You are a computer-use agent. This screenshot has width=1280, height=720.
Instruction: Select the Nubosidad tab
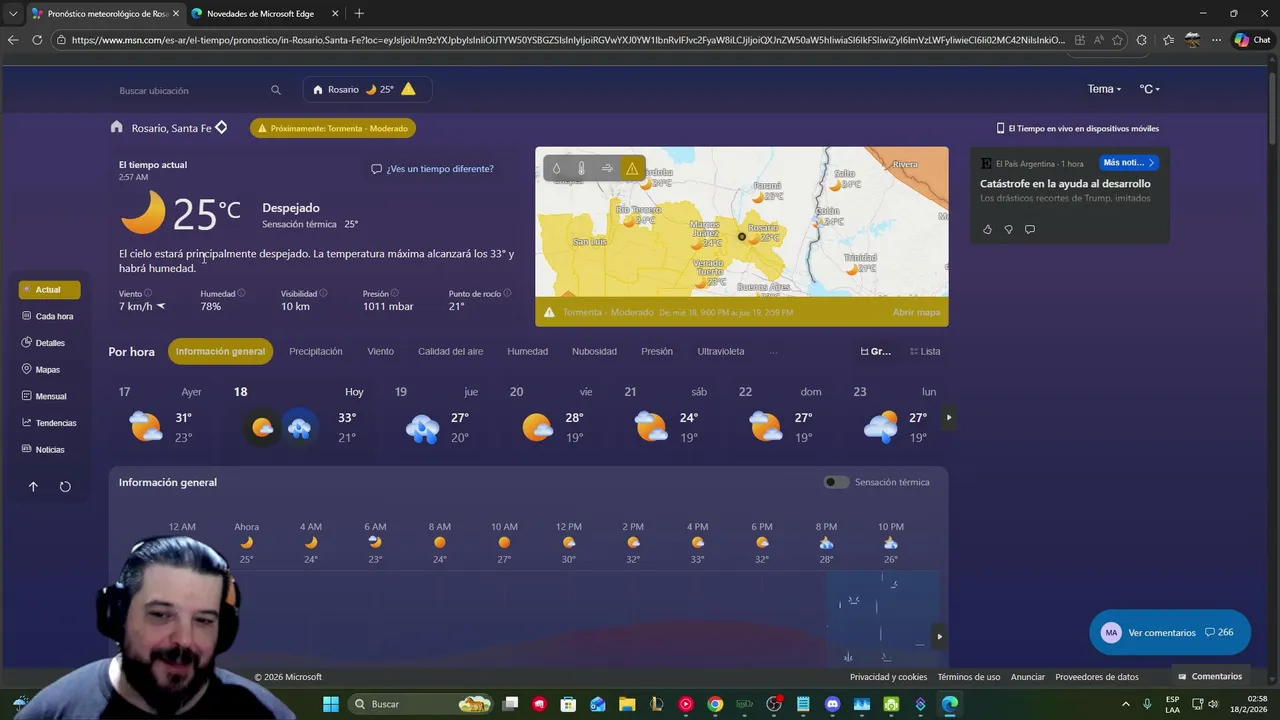click(x=594, y=352)
